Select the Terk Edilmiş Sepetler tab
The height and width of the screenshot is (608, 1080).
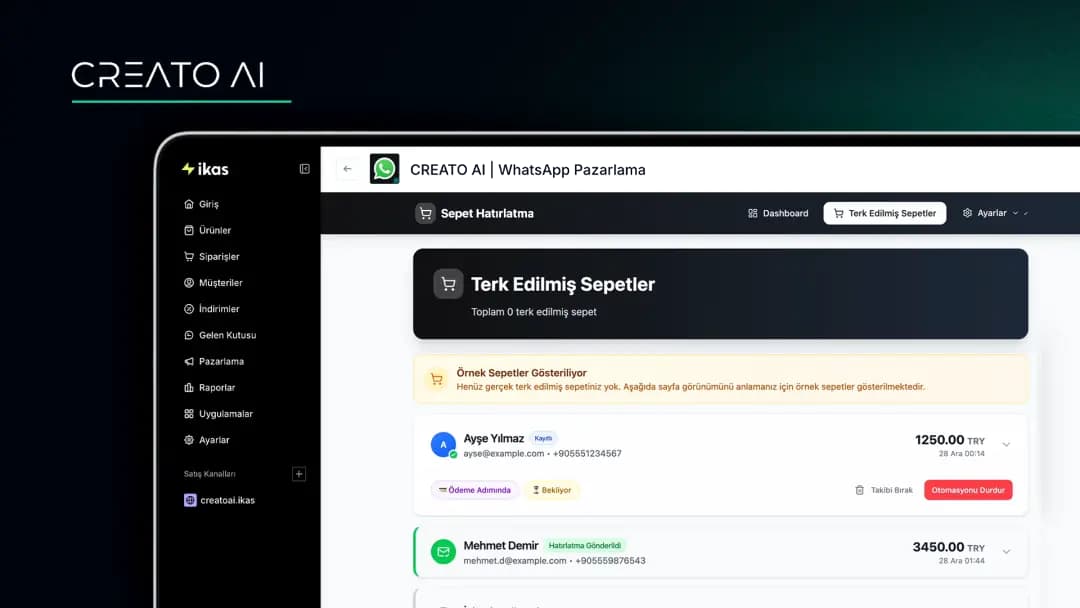[x=884, y=213]
